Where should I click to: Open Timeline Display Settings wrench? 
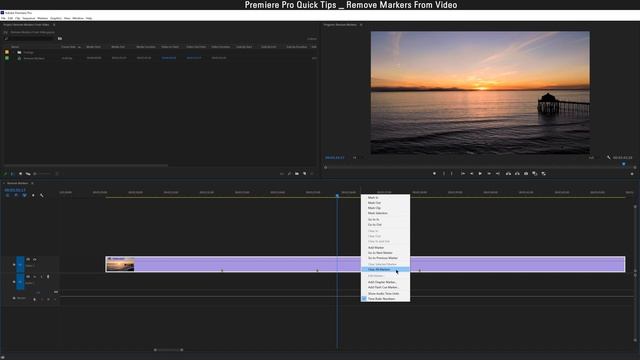(42, 196)
